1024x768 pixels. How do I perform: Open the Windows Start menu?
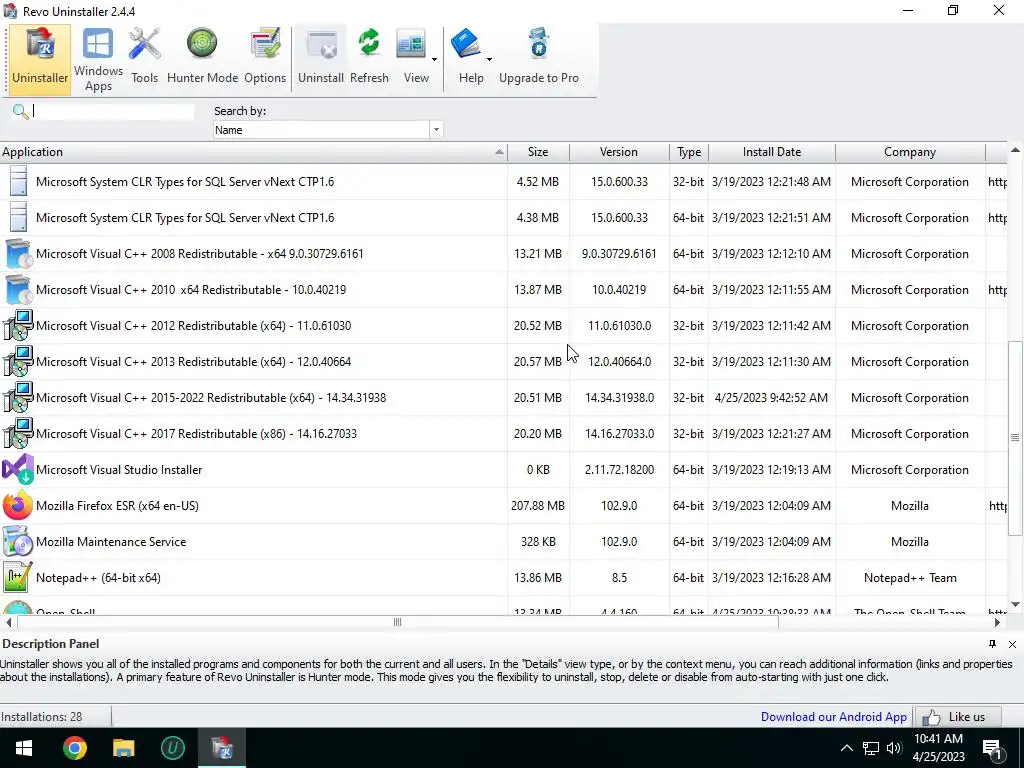click(x=24, y=748)
